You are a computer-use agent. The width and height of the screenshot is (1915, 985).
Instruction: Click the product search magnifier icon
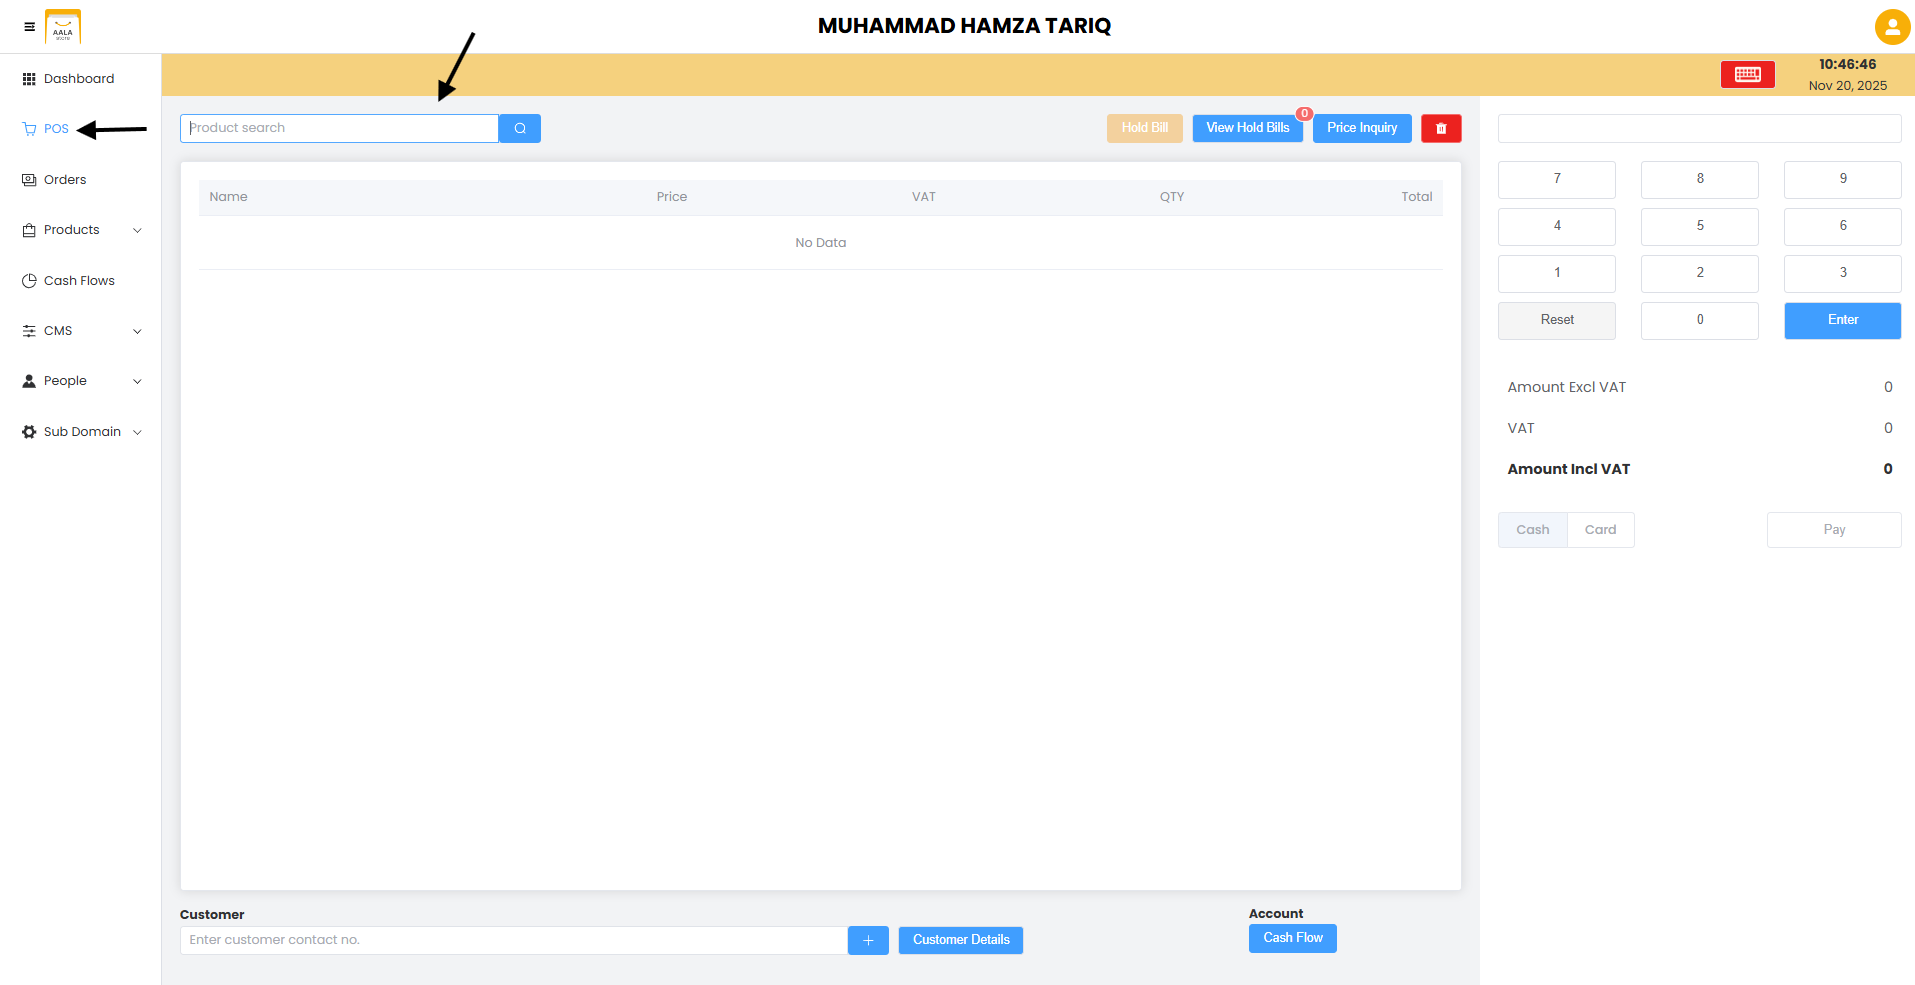click(x=519, y=128)
